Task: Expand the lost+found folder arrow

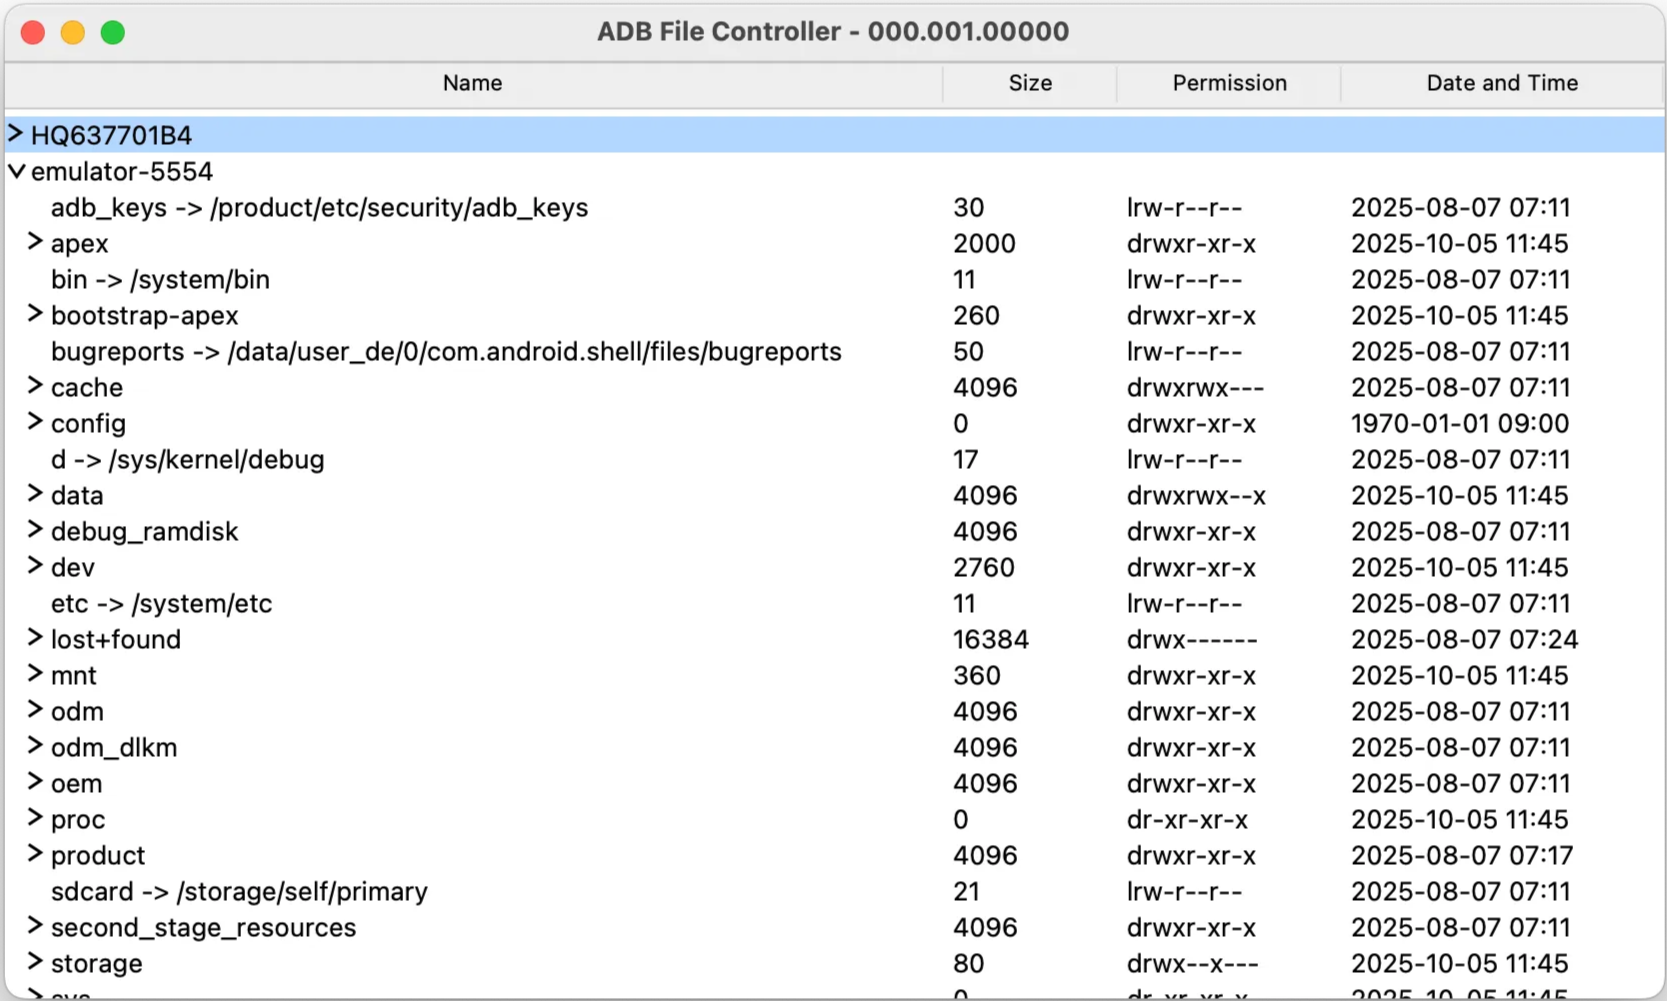Action: pos(35,638)
